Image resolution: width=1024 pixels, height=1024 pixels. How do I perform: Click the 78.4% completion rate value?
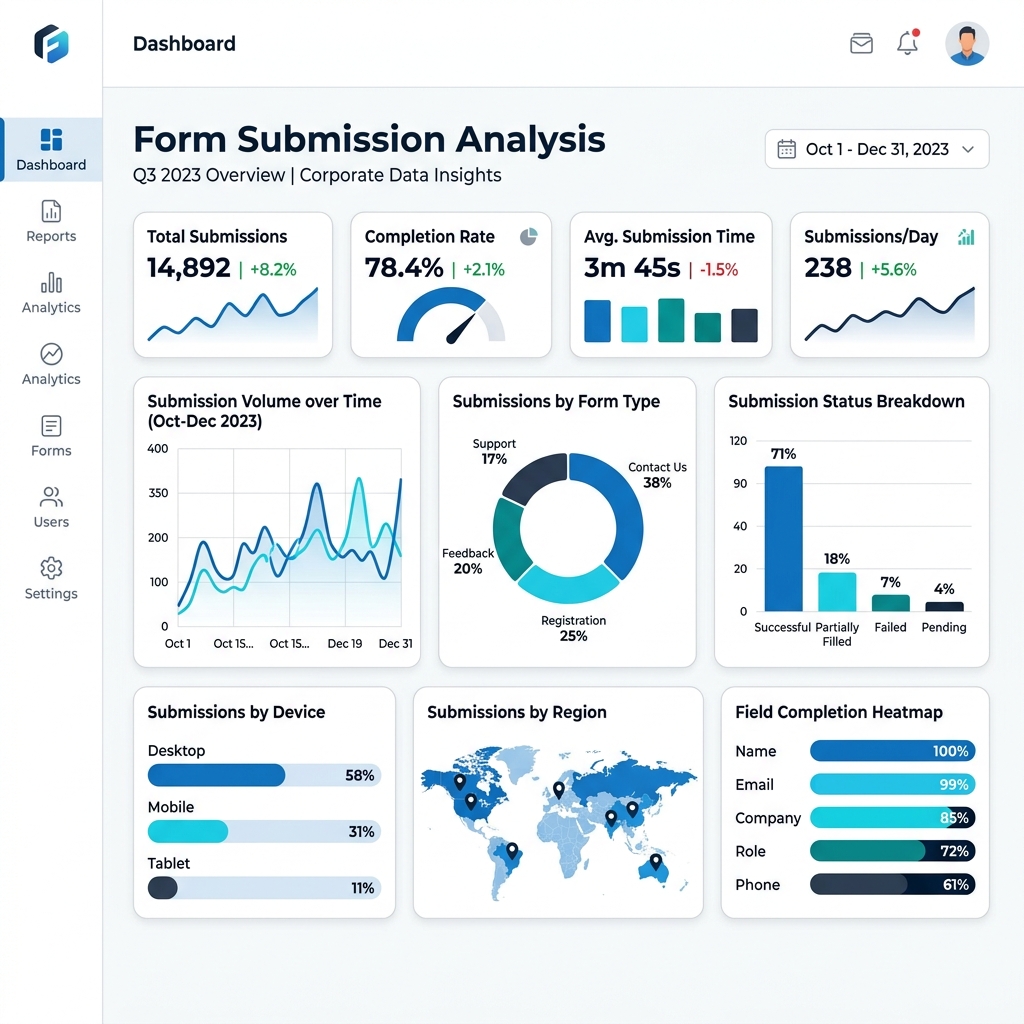click(x=404, y=268)
